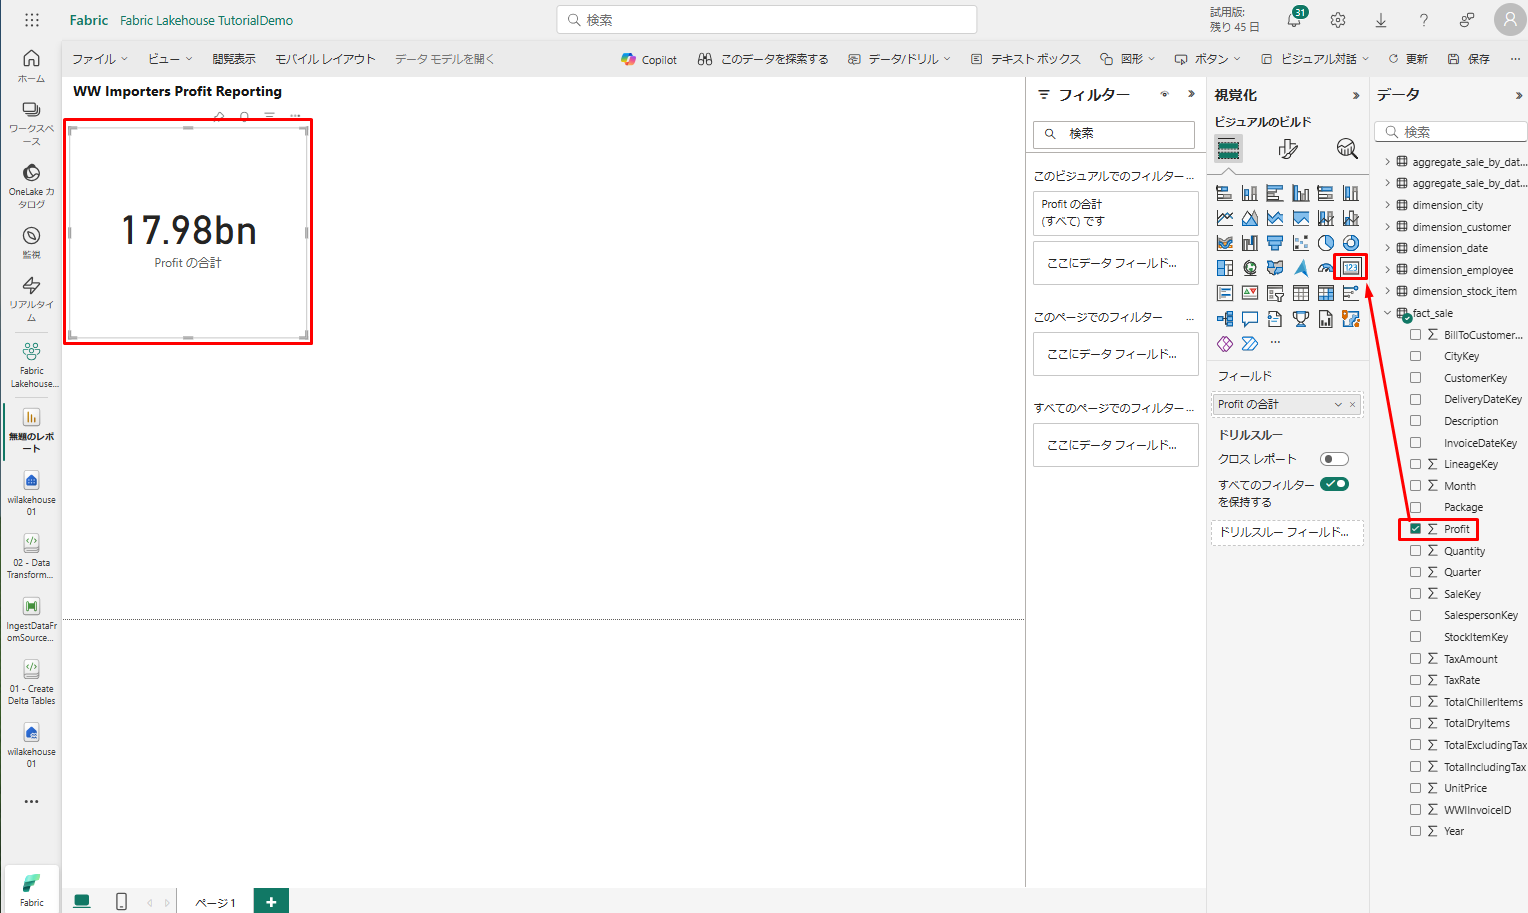Toggle the keep all filters switch

(x=1334, y=484)
